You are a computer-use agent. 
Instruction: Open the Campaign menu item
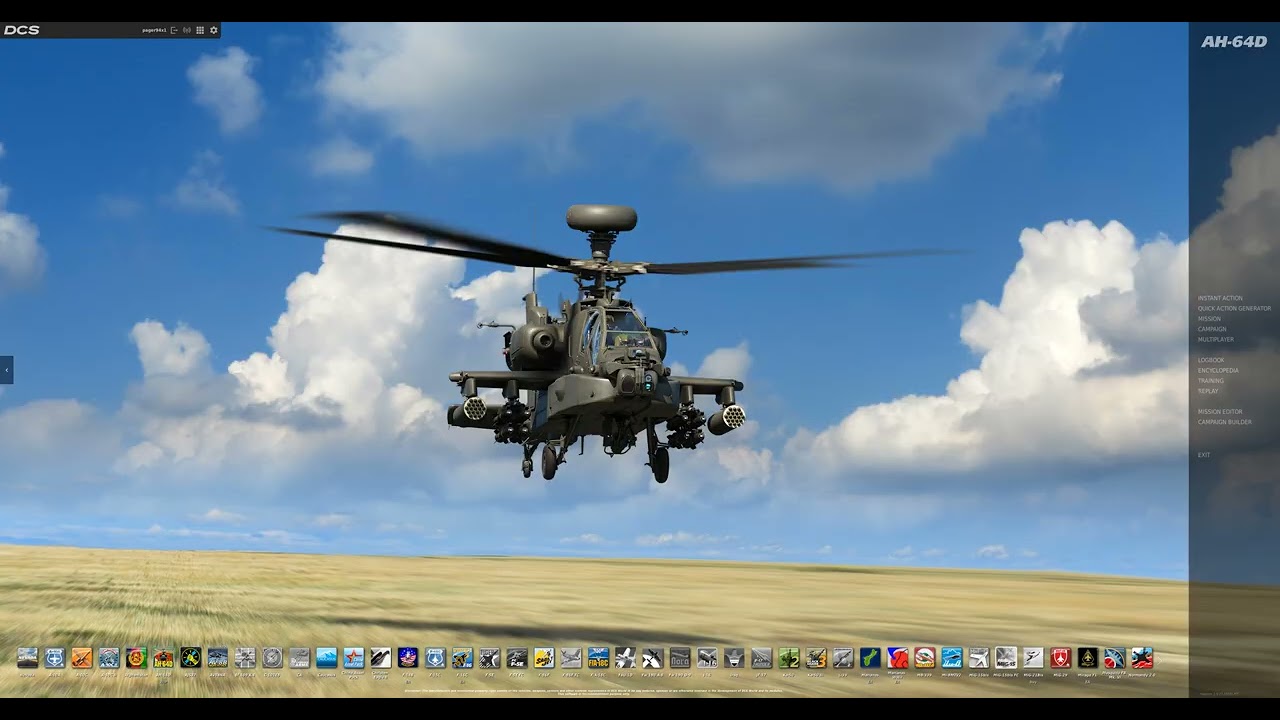pyautogui.click(x=1212, y=329)
